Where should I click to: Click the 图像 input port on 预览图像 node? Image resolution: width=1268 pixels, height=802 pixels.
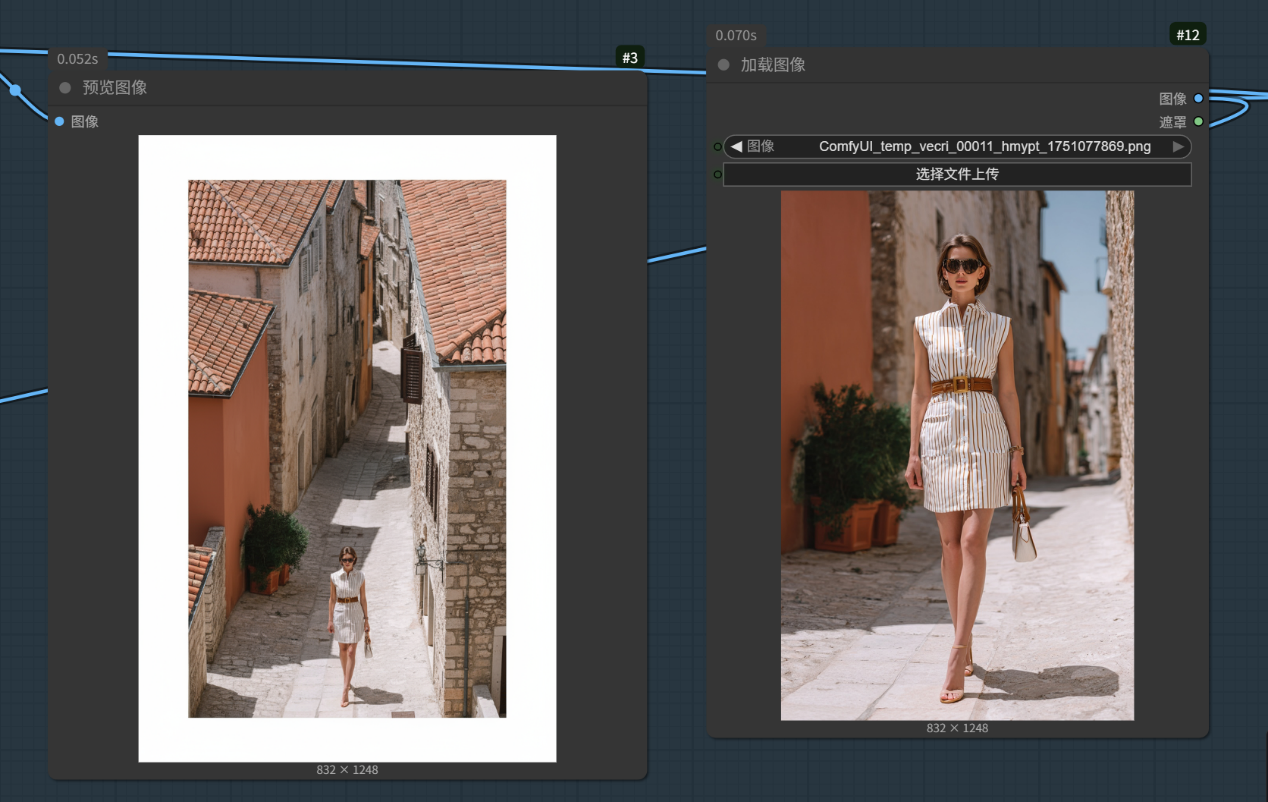pyautogui.click(x=59, y=122)
